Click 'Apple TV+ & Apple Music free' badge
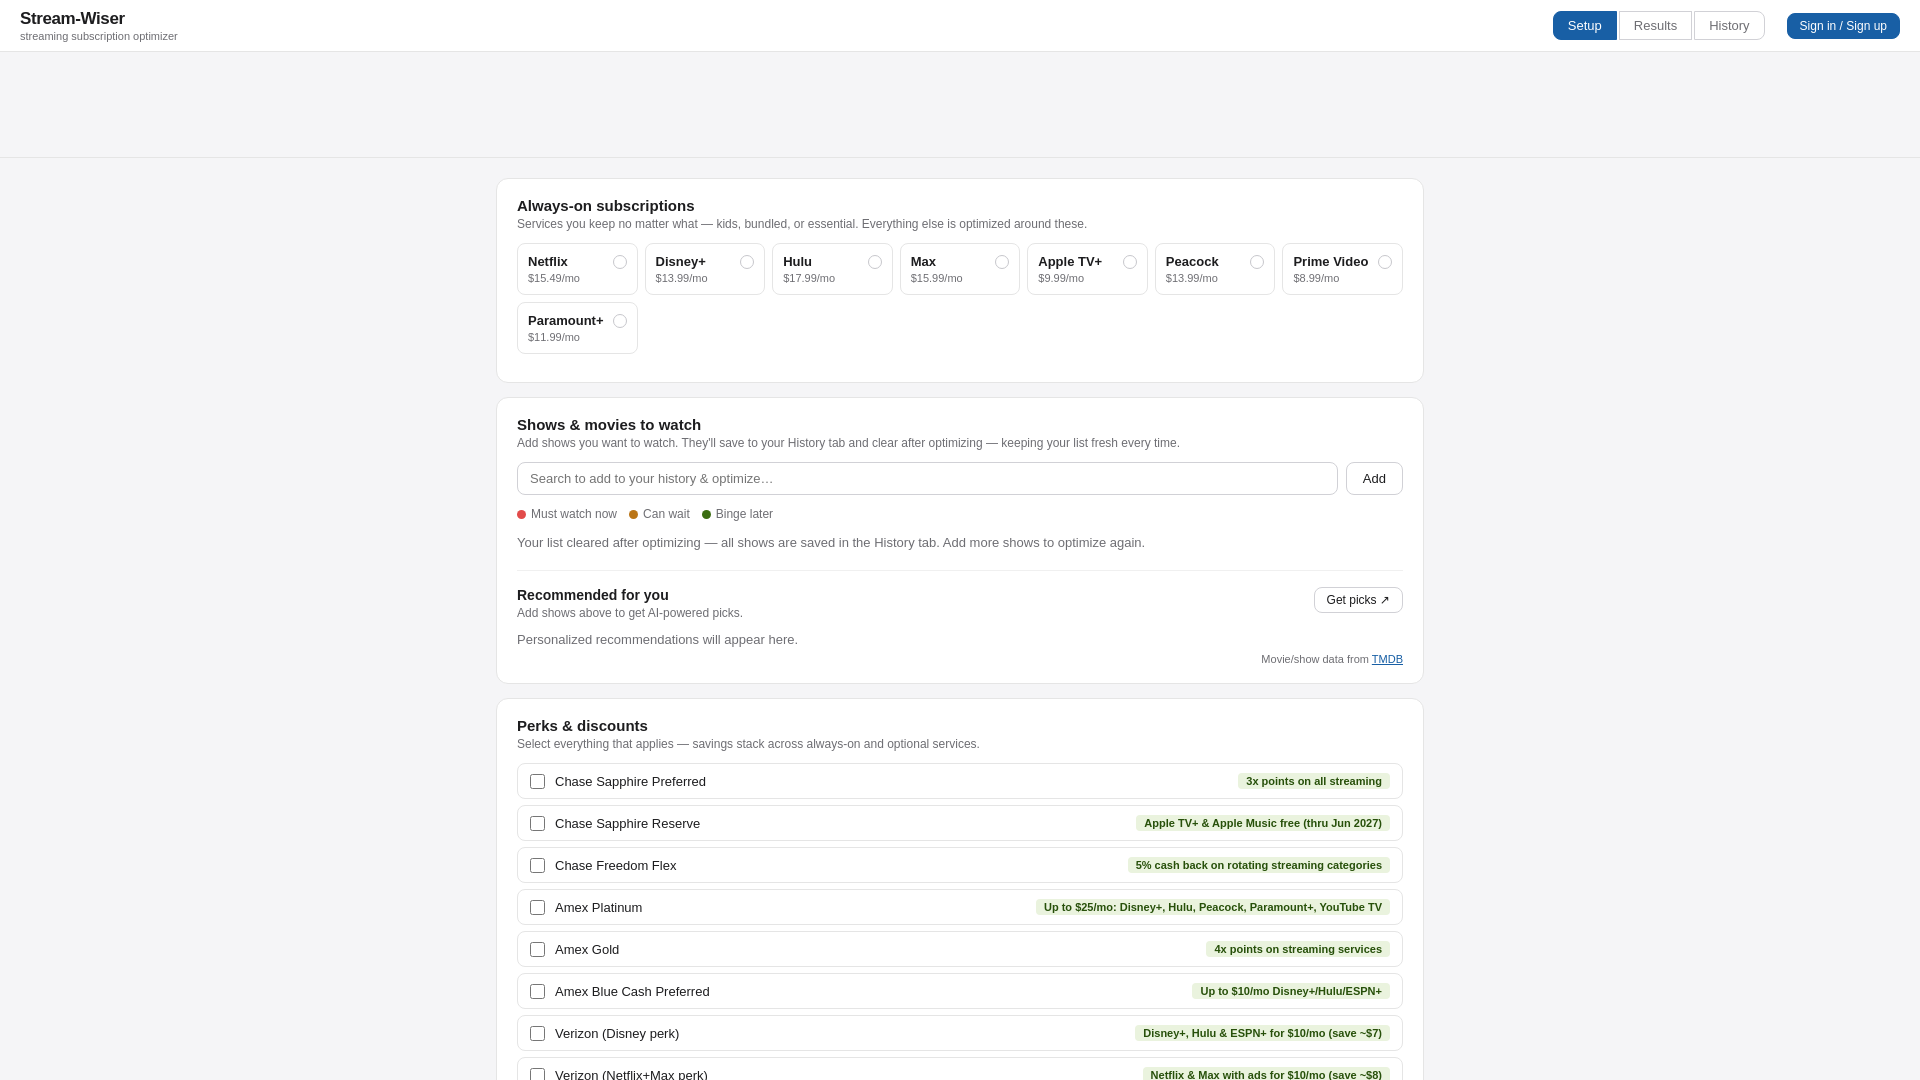This screenshot has height=1080, width=1920. pyautogui.click(x=1263, y=824)
